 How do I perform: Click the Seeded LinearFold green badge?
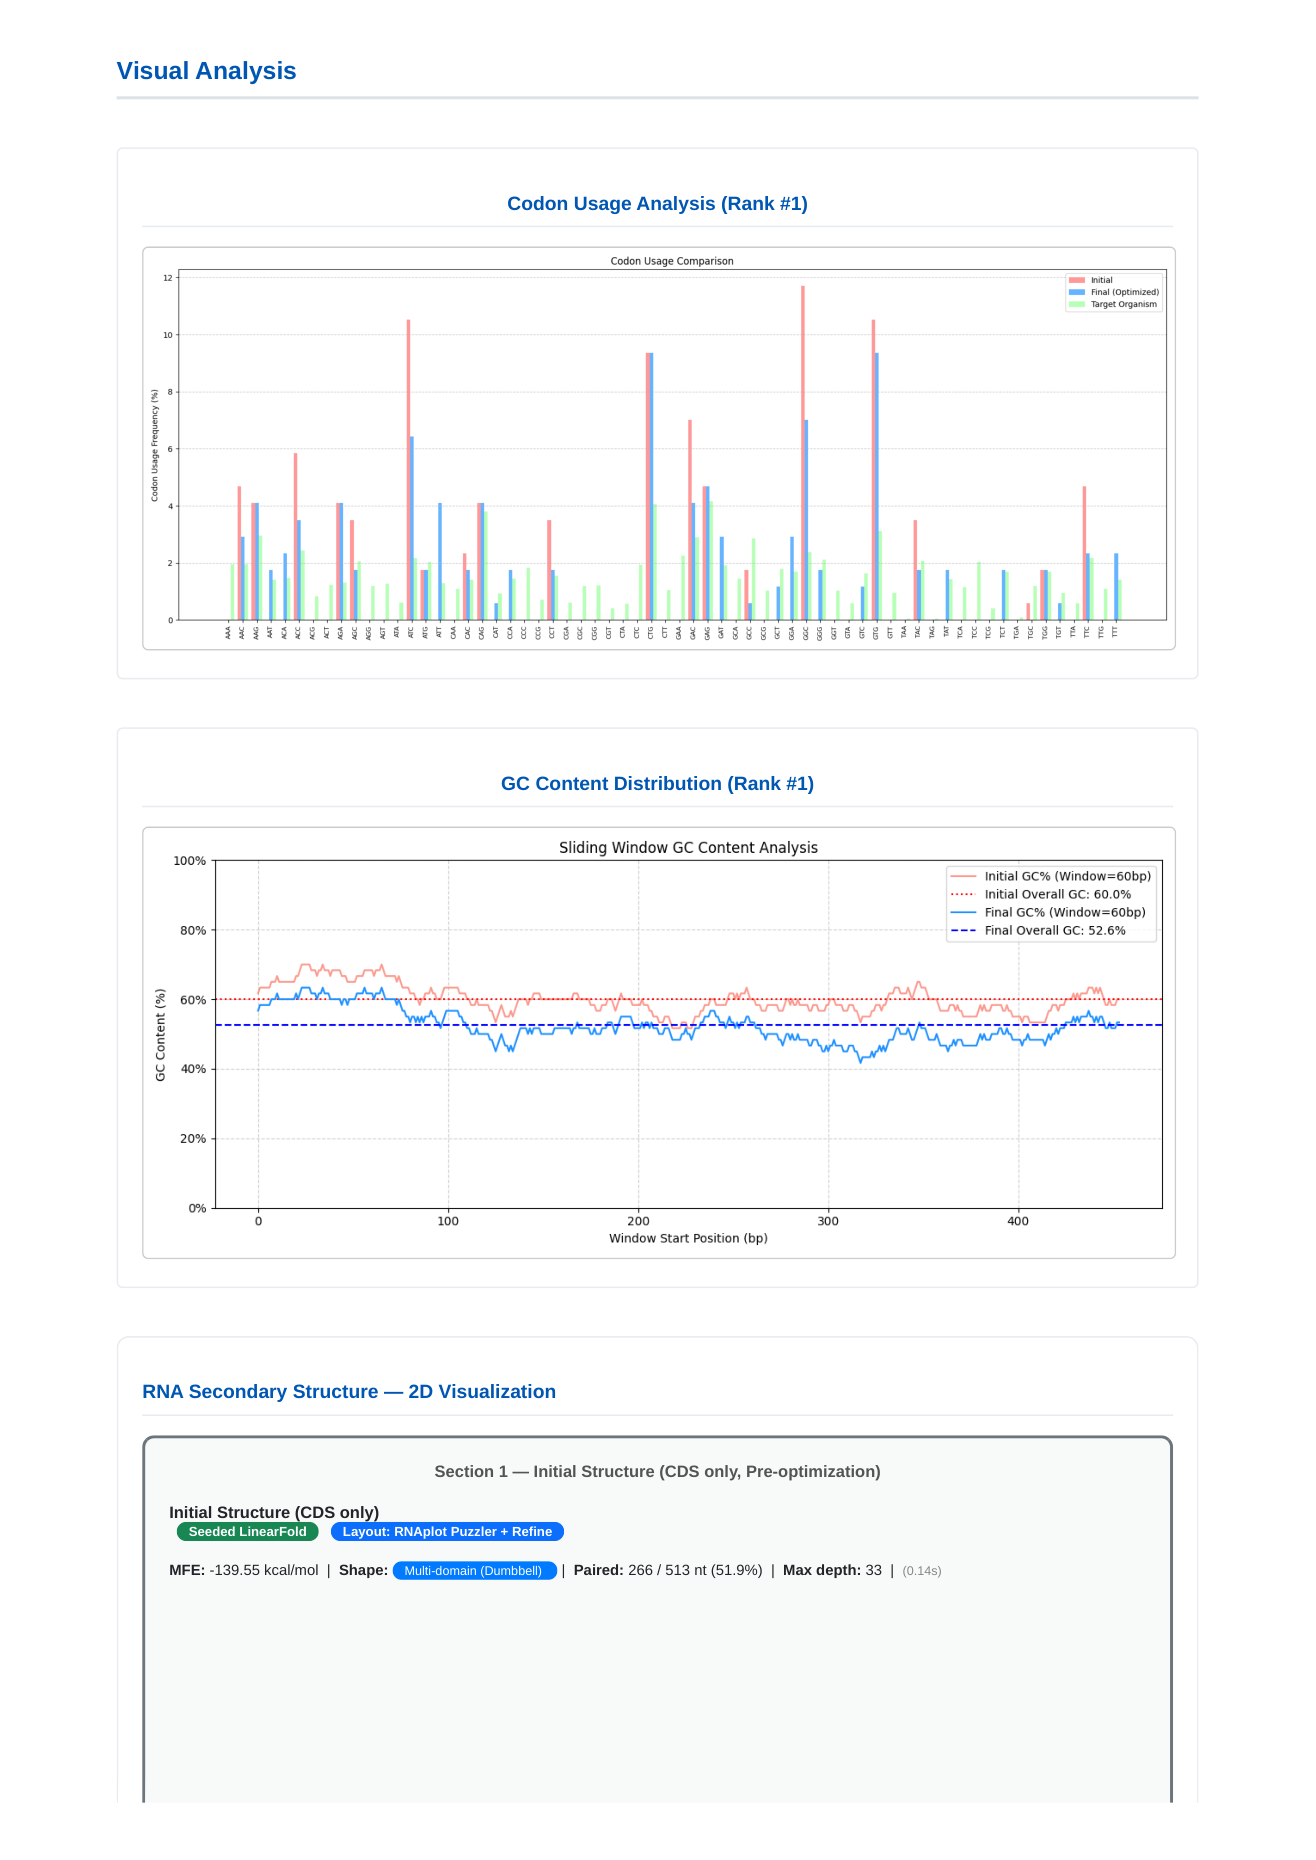(247, 1532)
